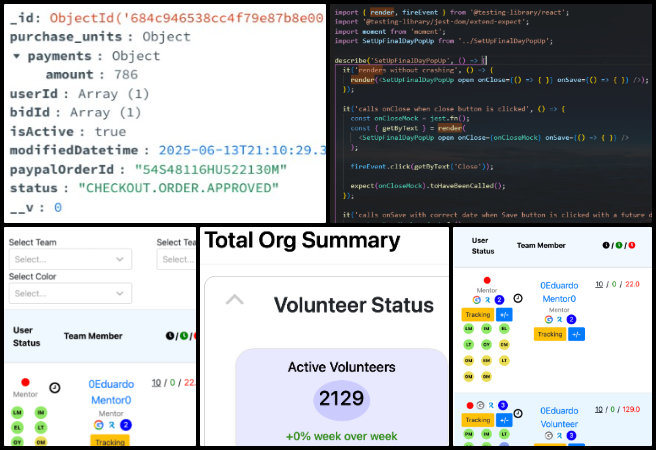Screen dimensions: 656x450
Task: Click the paypalOrderId value "54S48116HU522130M"
Action: coord(211,169)
